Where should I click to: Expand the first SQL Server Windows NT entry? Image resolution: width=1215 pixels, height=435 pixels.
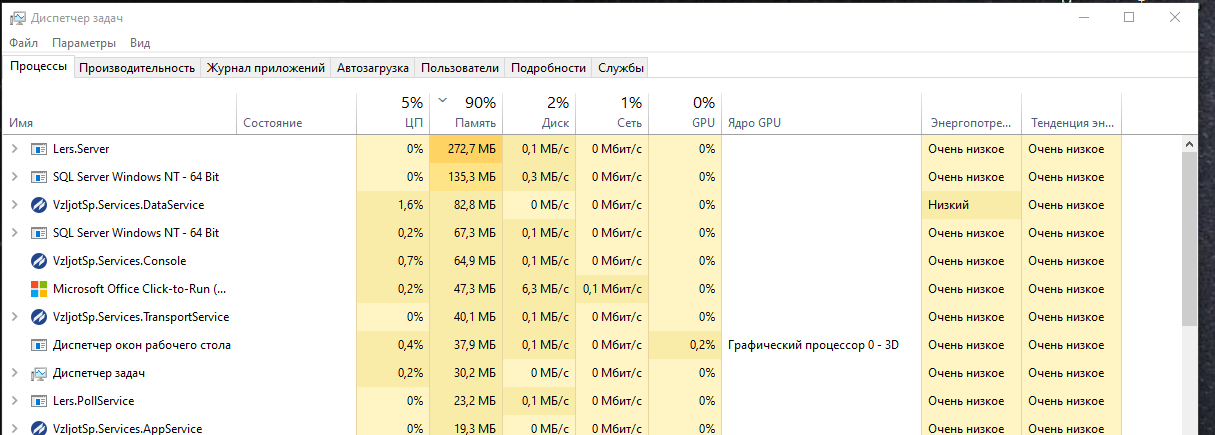pos(14,177)
